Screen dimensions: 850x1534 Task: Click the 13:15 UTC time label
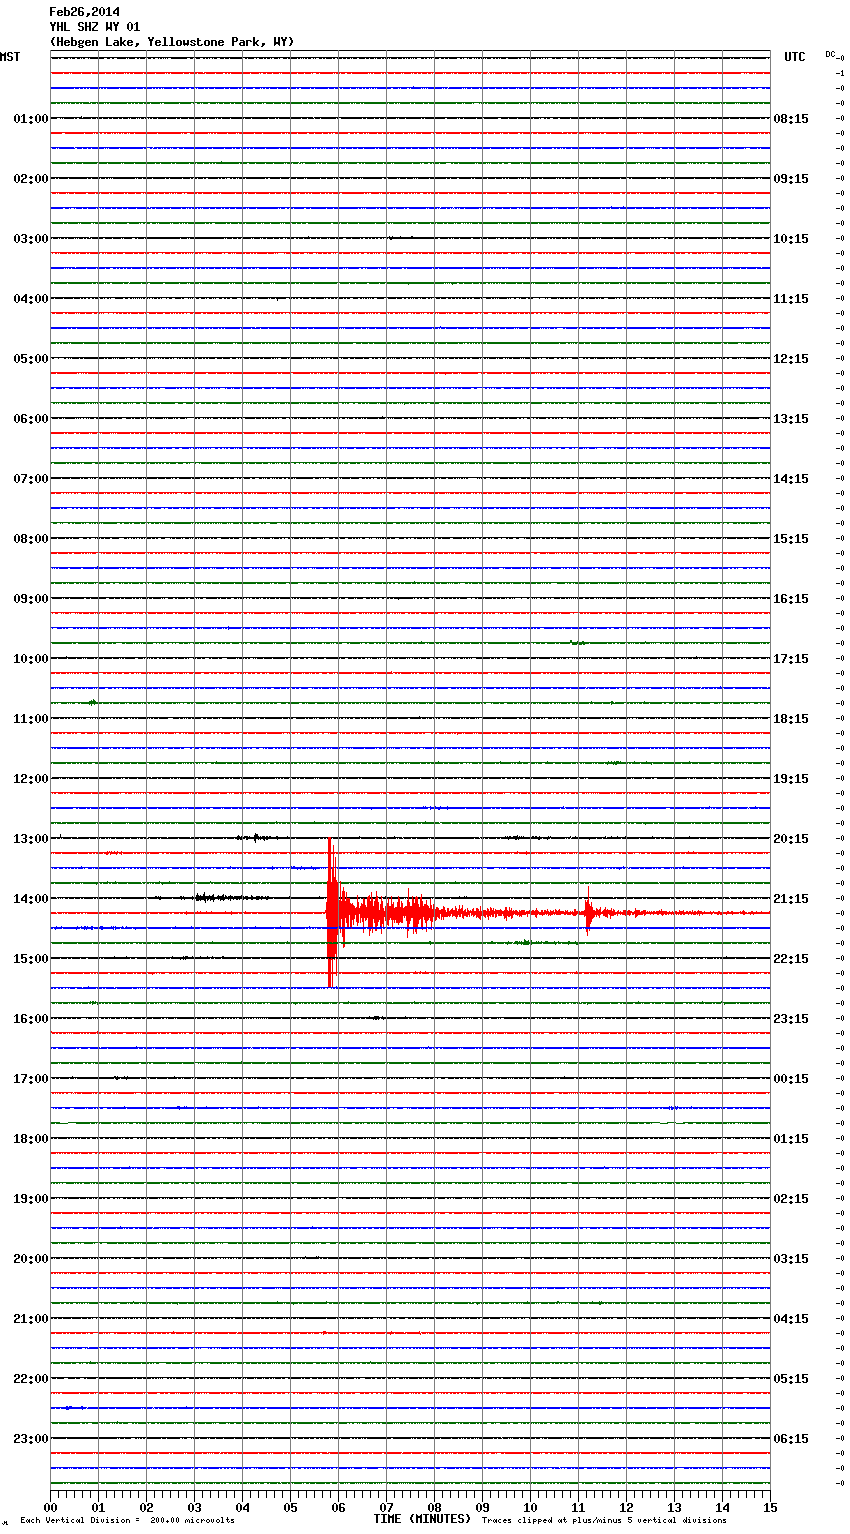pos(791,419)
